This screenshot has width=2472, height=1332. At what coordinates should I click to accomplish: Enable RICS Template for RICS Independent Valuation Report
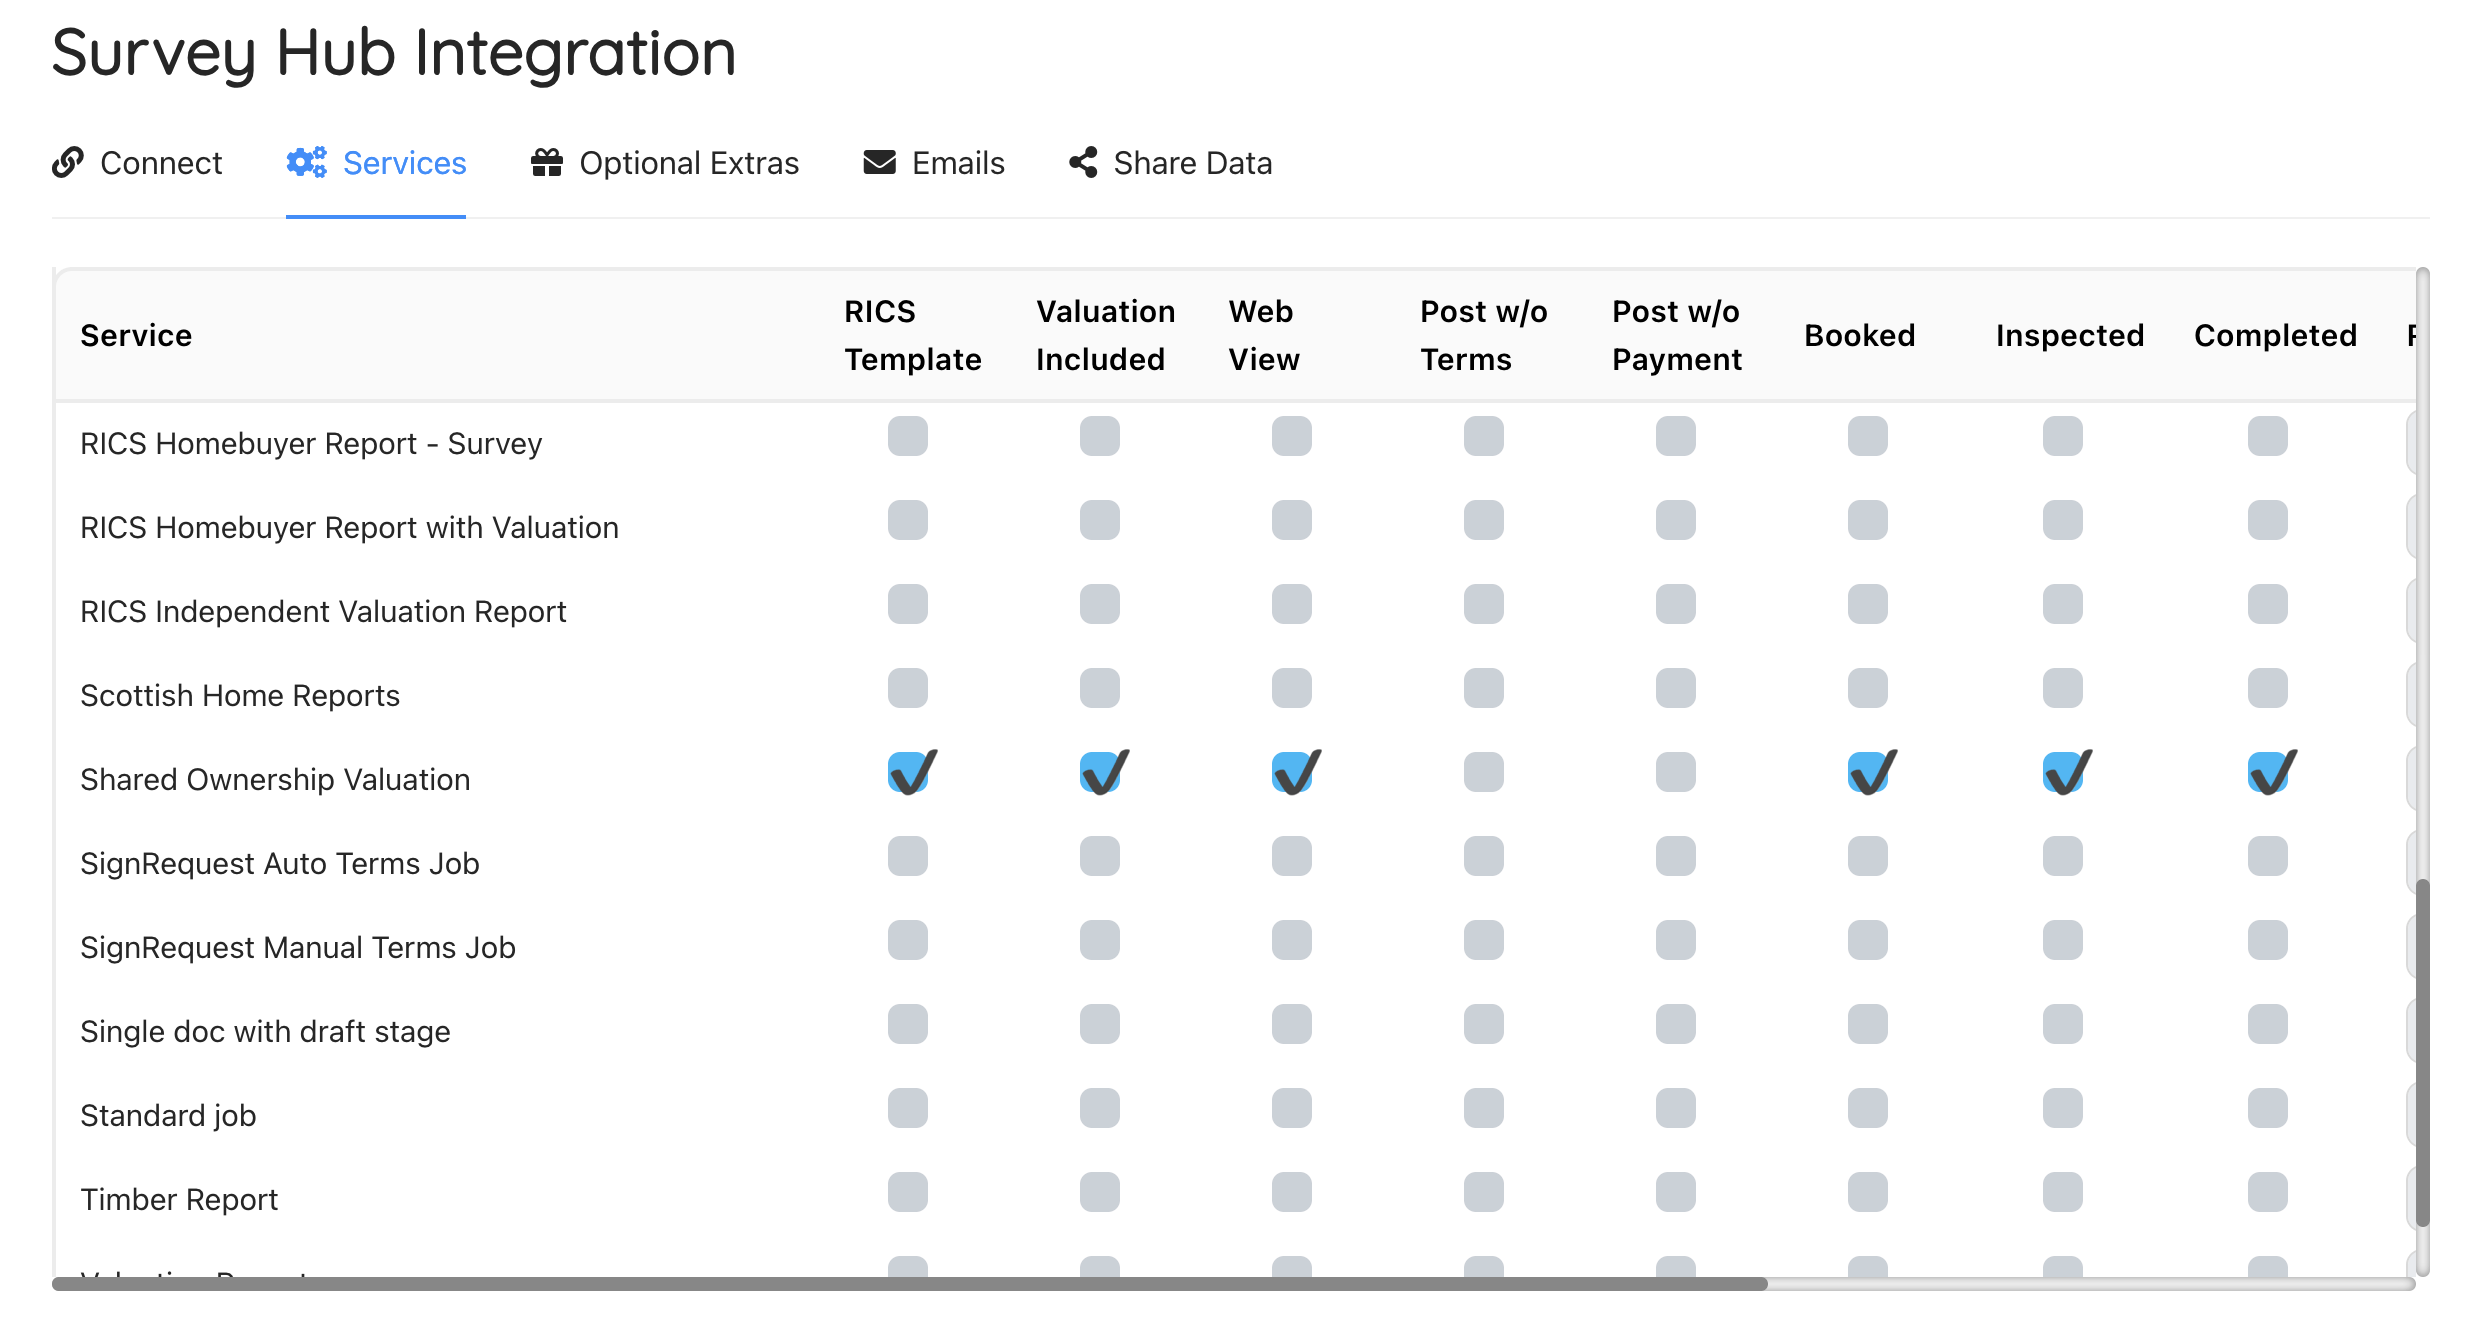[x=908, y=604]
